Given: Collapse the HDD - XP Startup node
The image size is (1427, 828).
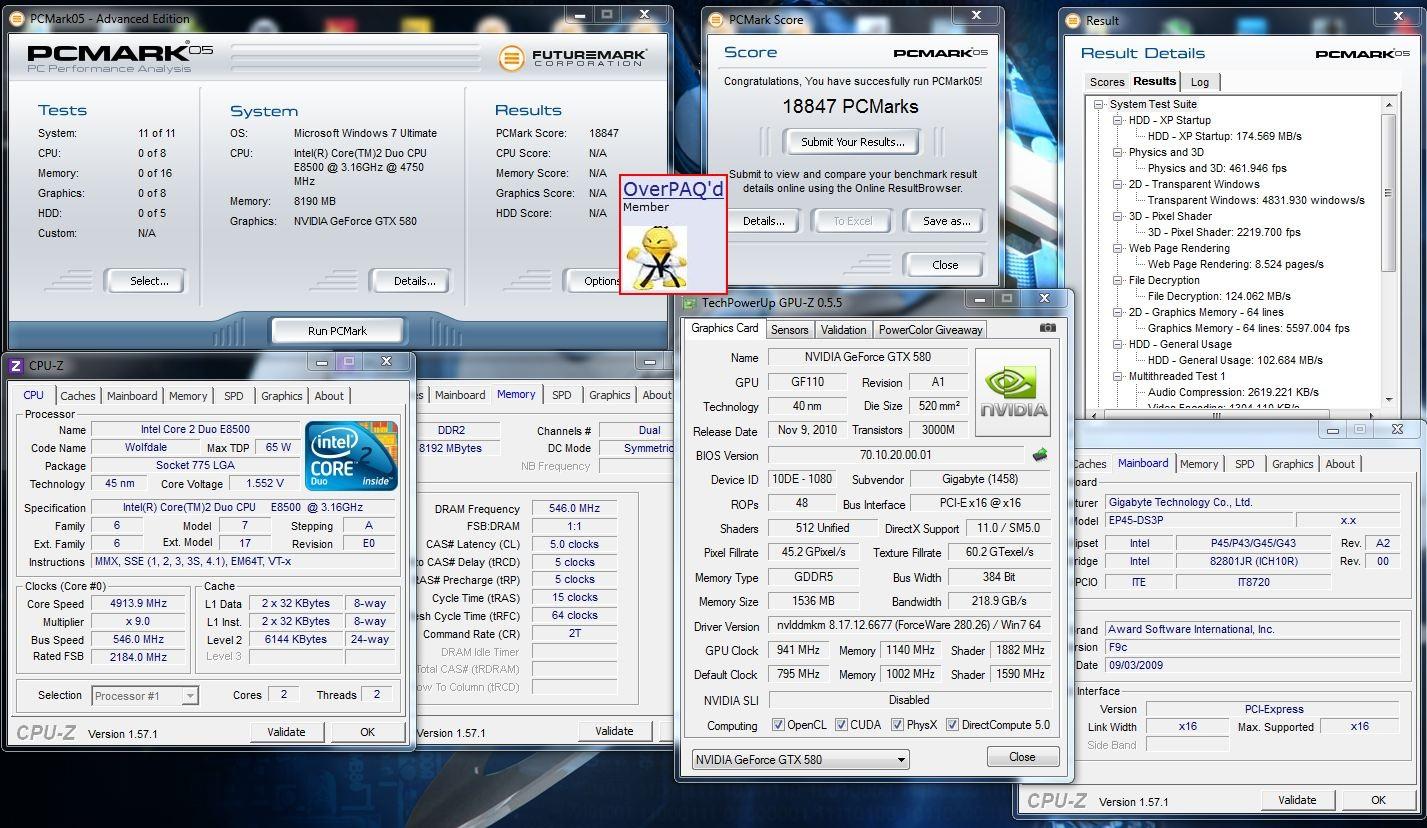Looking at the screenshot, I should [x=1118, y=120].
